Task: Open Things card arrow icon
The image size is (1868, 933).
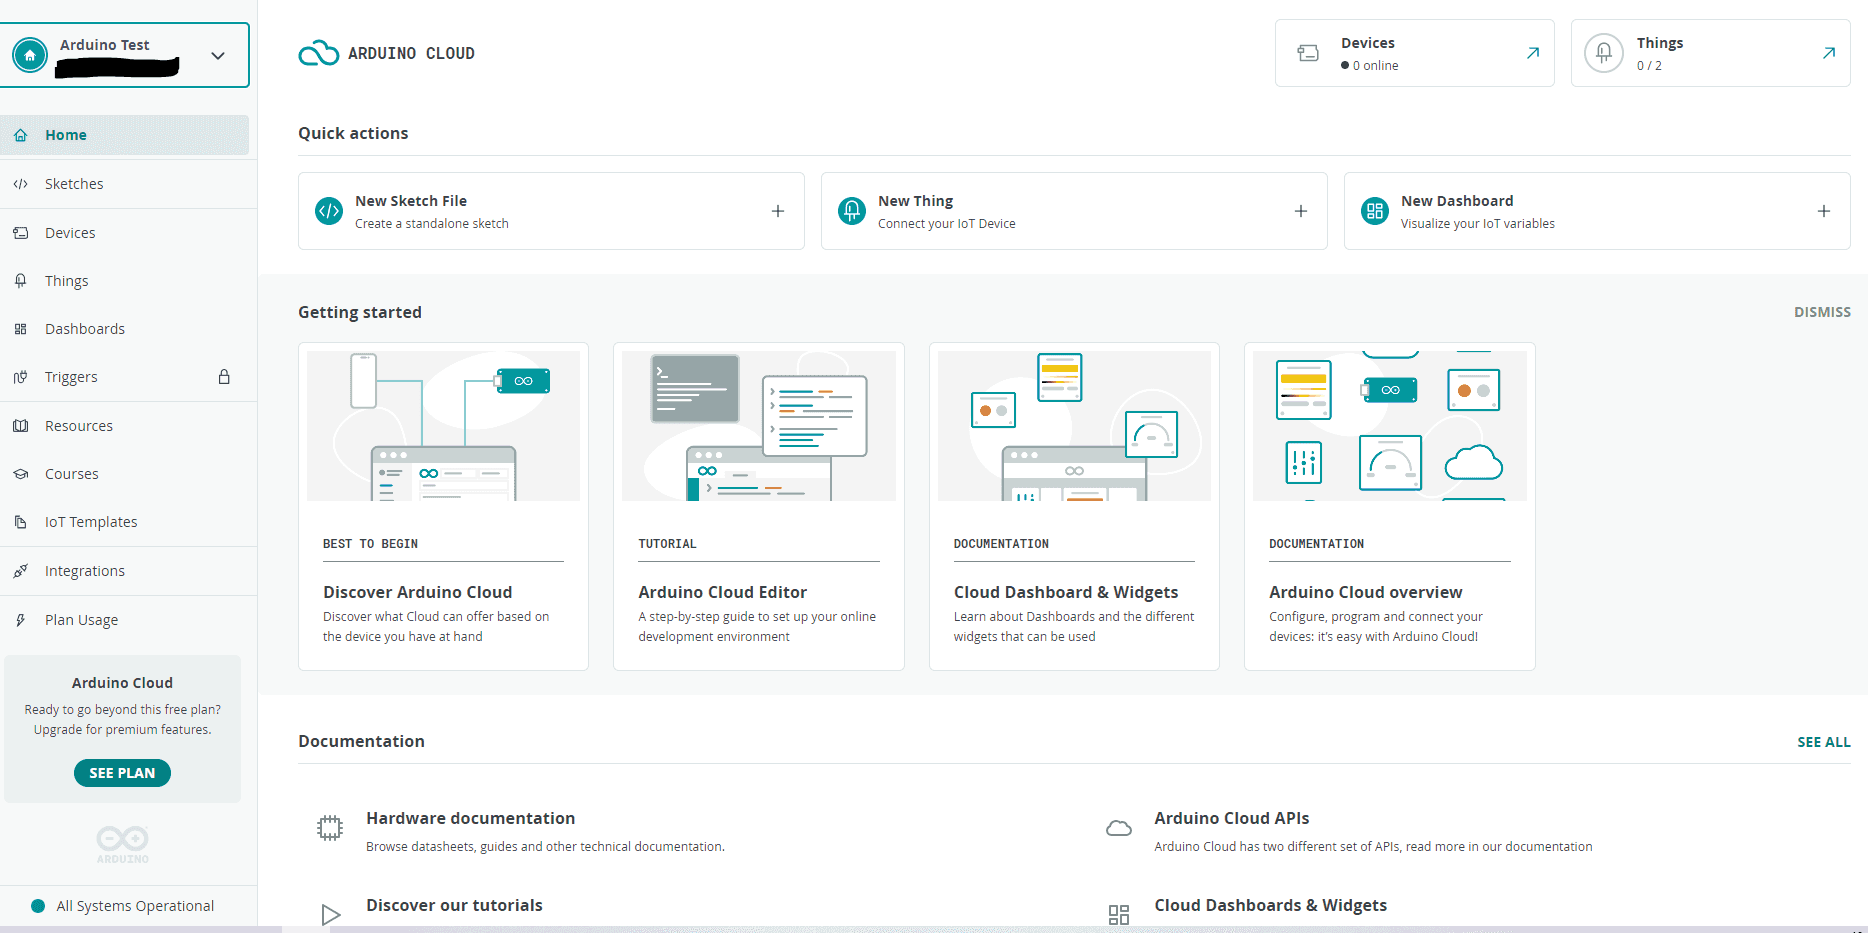Action: coord(1828,53)
